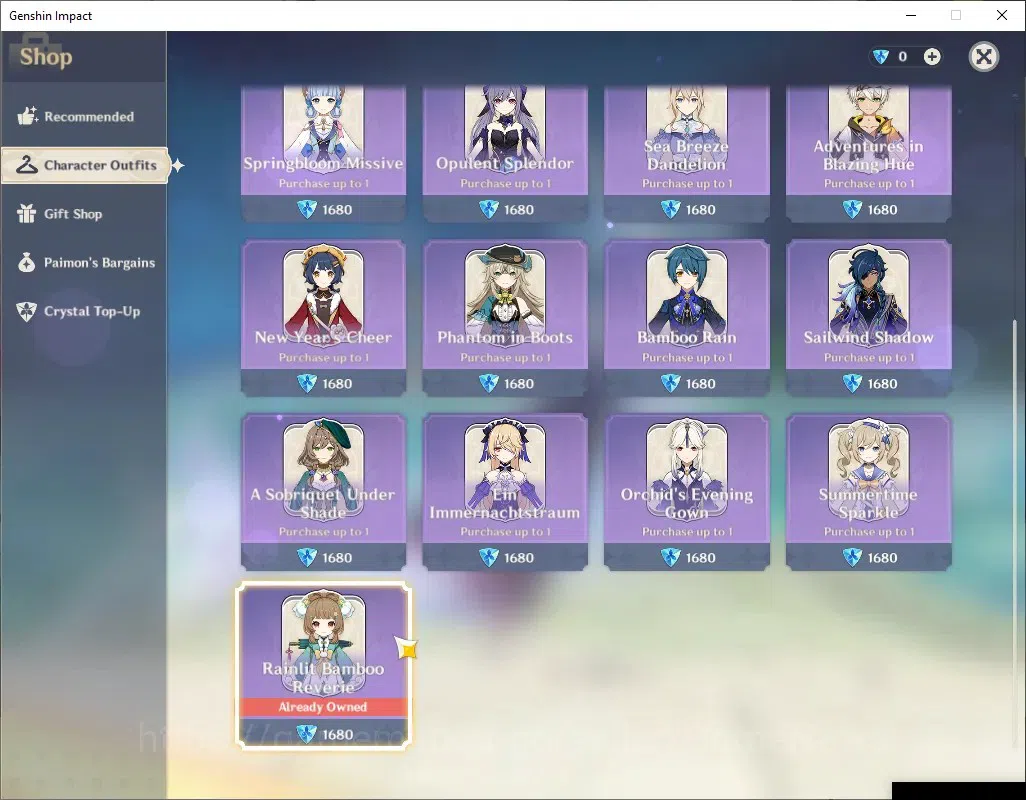The width and height of the screenshot is (1026, 800).
Task: Close the shop with the round X button
Action: pos(983,57)
